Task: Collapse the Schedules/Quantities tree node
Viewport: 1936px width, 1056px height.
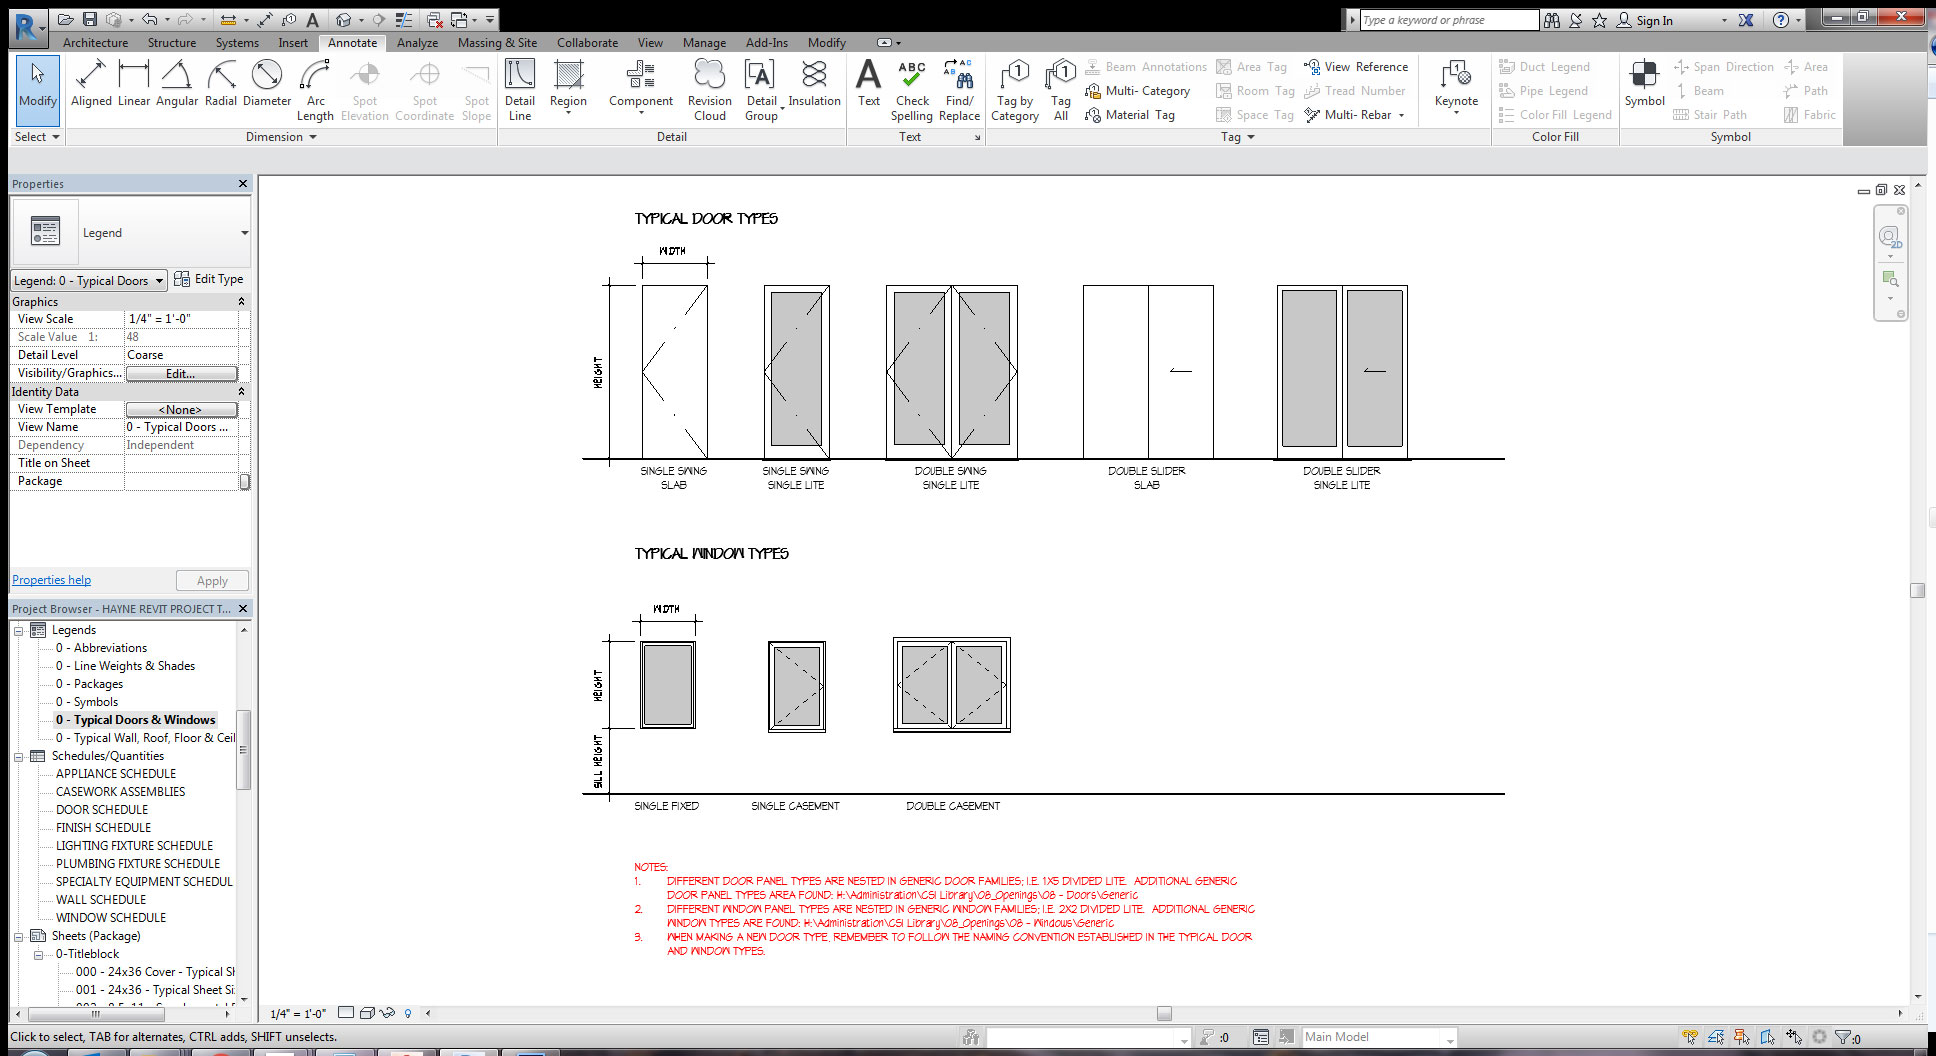Action: (x=19, y=756)
